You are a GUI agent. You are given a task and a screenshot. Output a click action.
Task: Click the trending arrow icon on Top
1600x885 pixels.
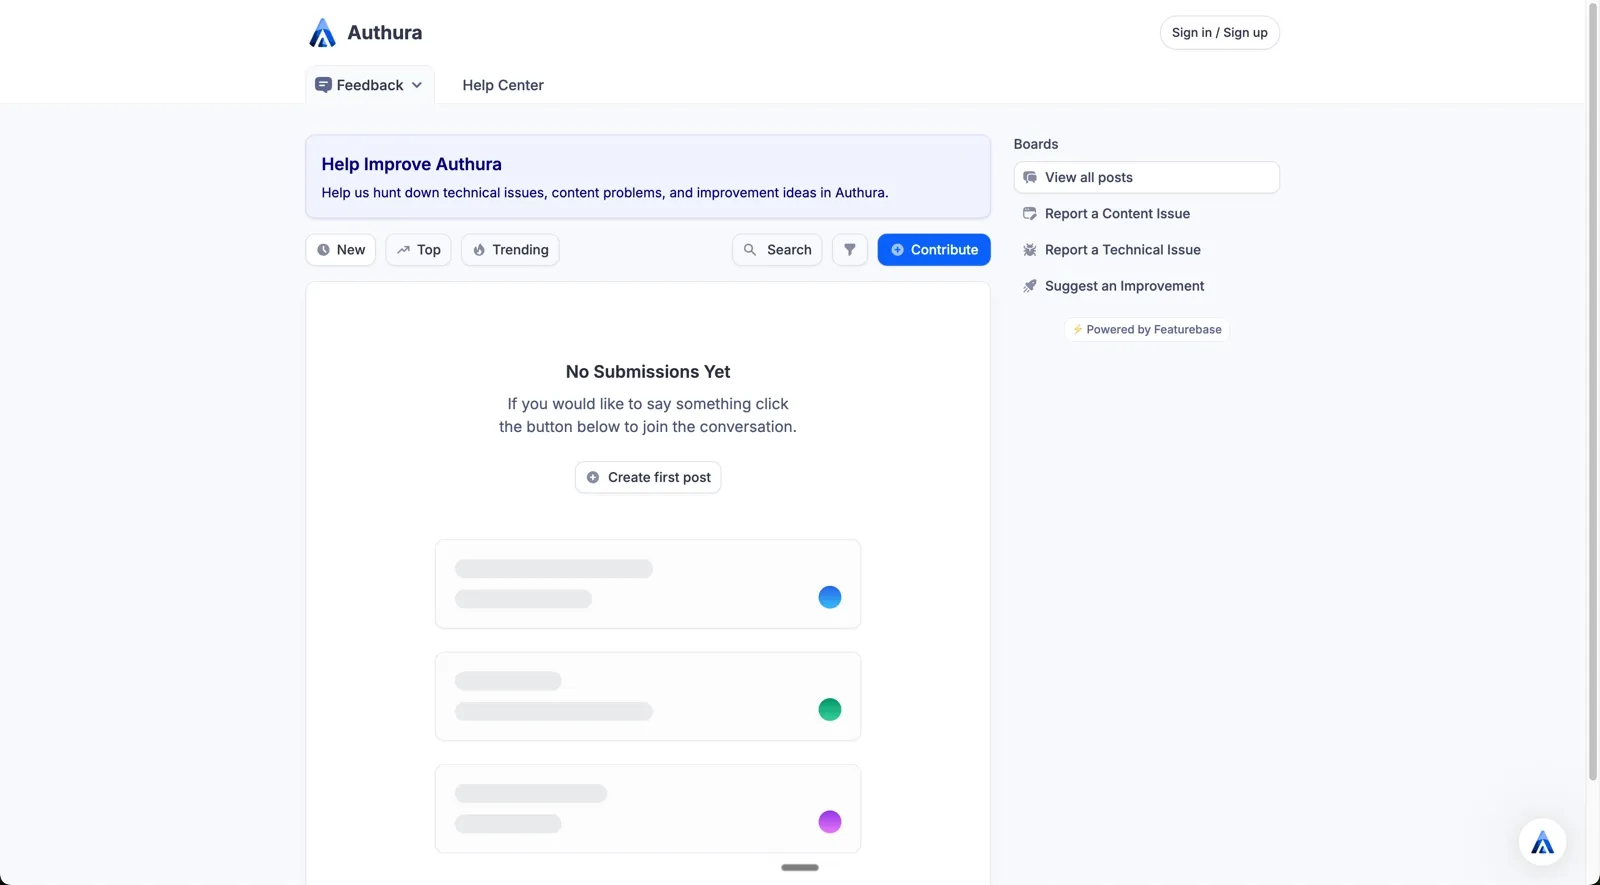point(403,250)
